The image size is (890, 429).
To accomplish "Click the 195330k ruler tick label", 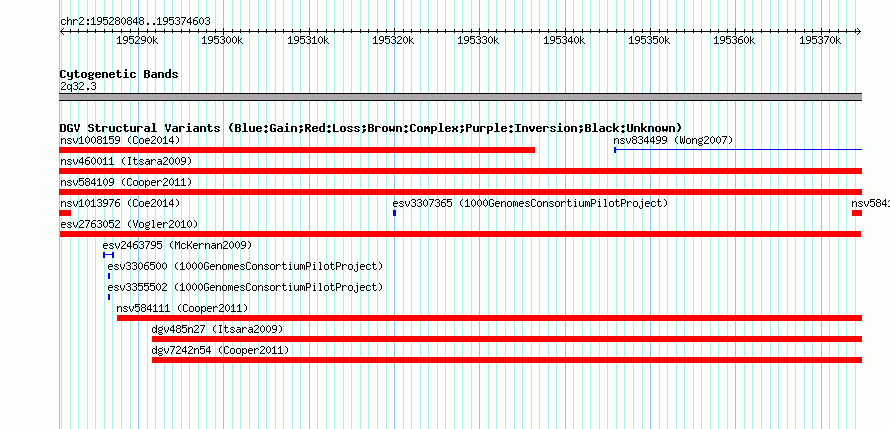I will click(x=478, y=40).
